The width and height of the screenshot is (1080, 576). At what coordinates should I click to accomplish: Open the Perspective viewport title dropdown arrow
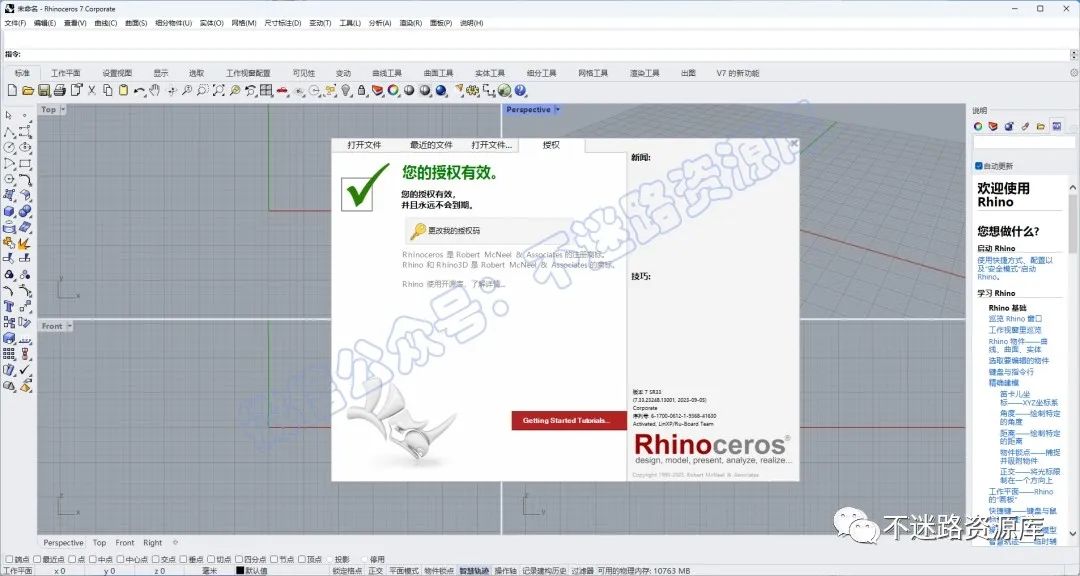pyautogui.click(x=557, y=110)
